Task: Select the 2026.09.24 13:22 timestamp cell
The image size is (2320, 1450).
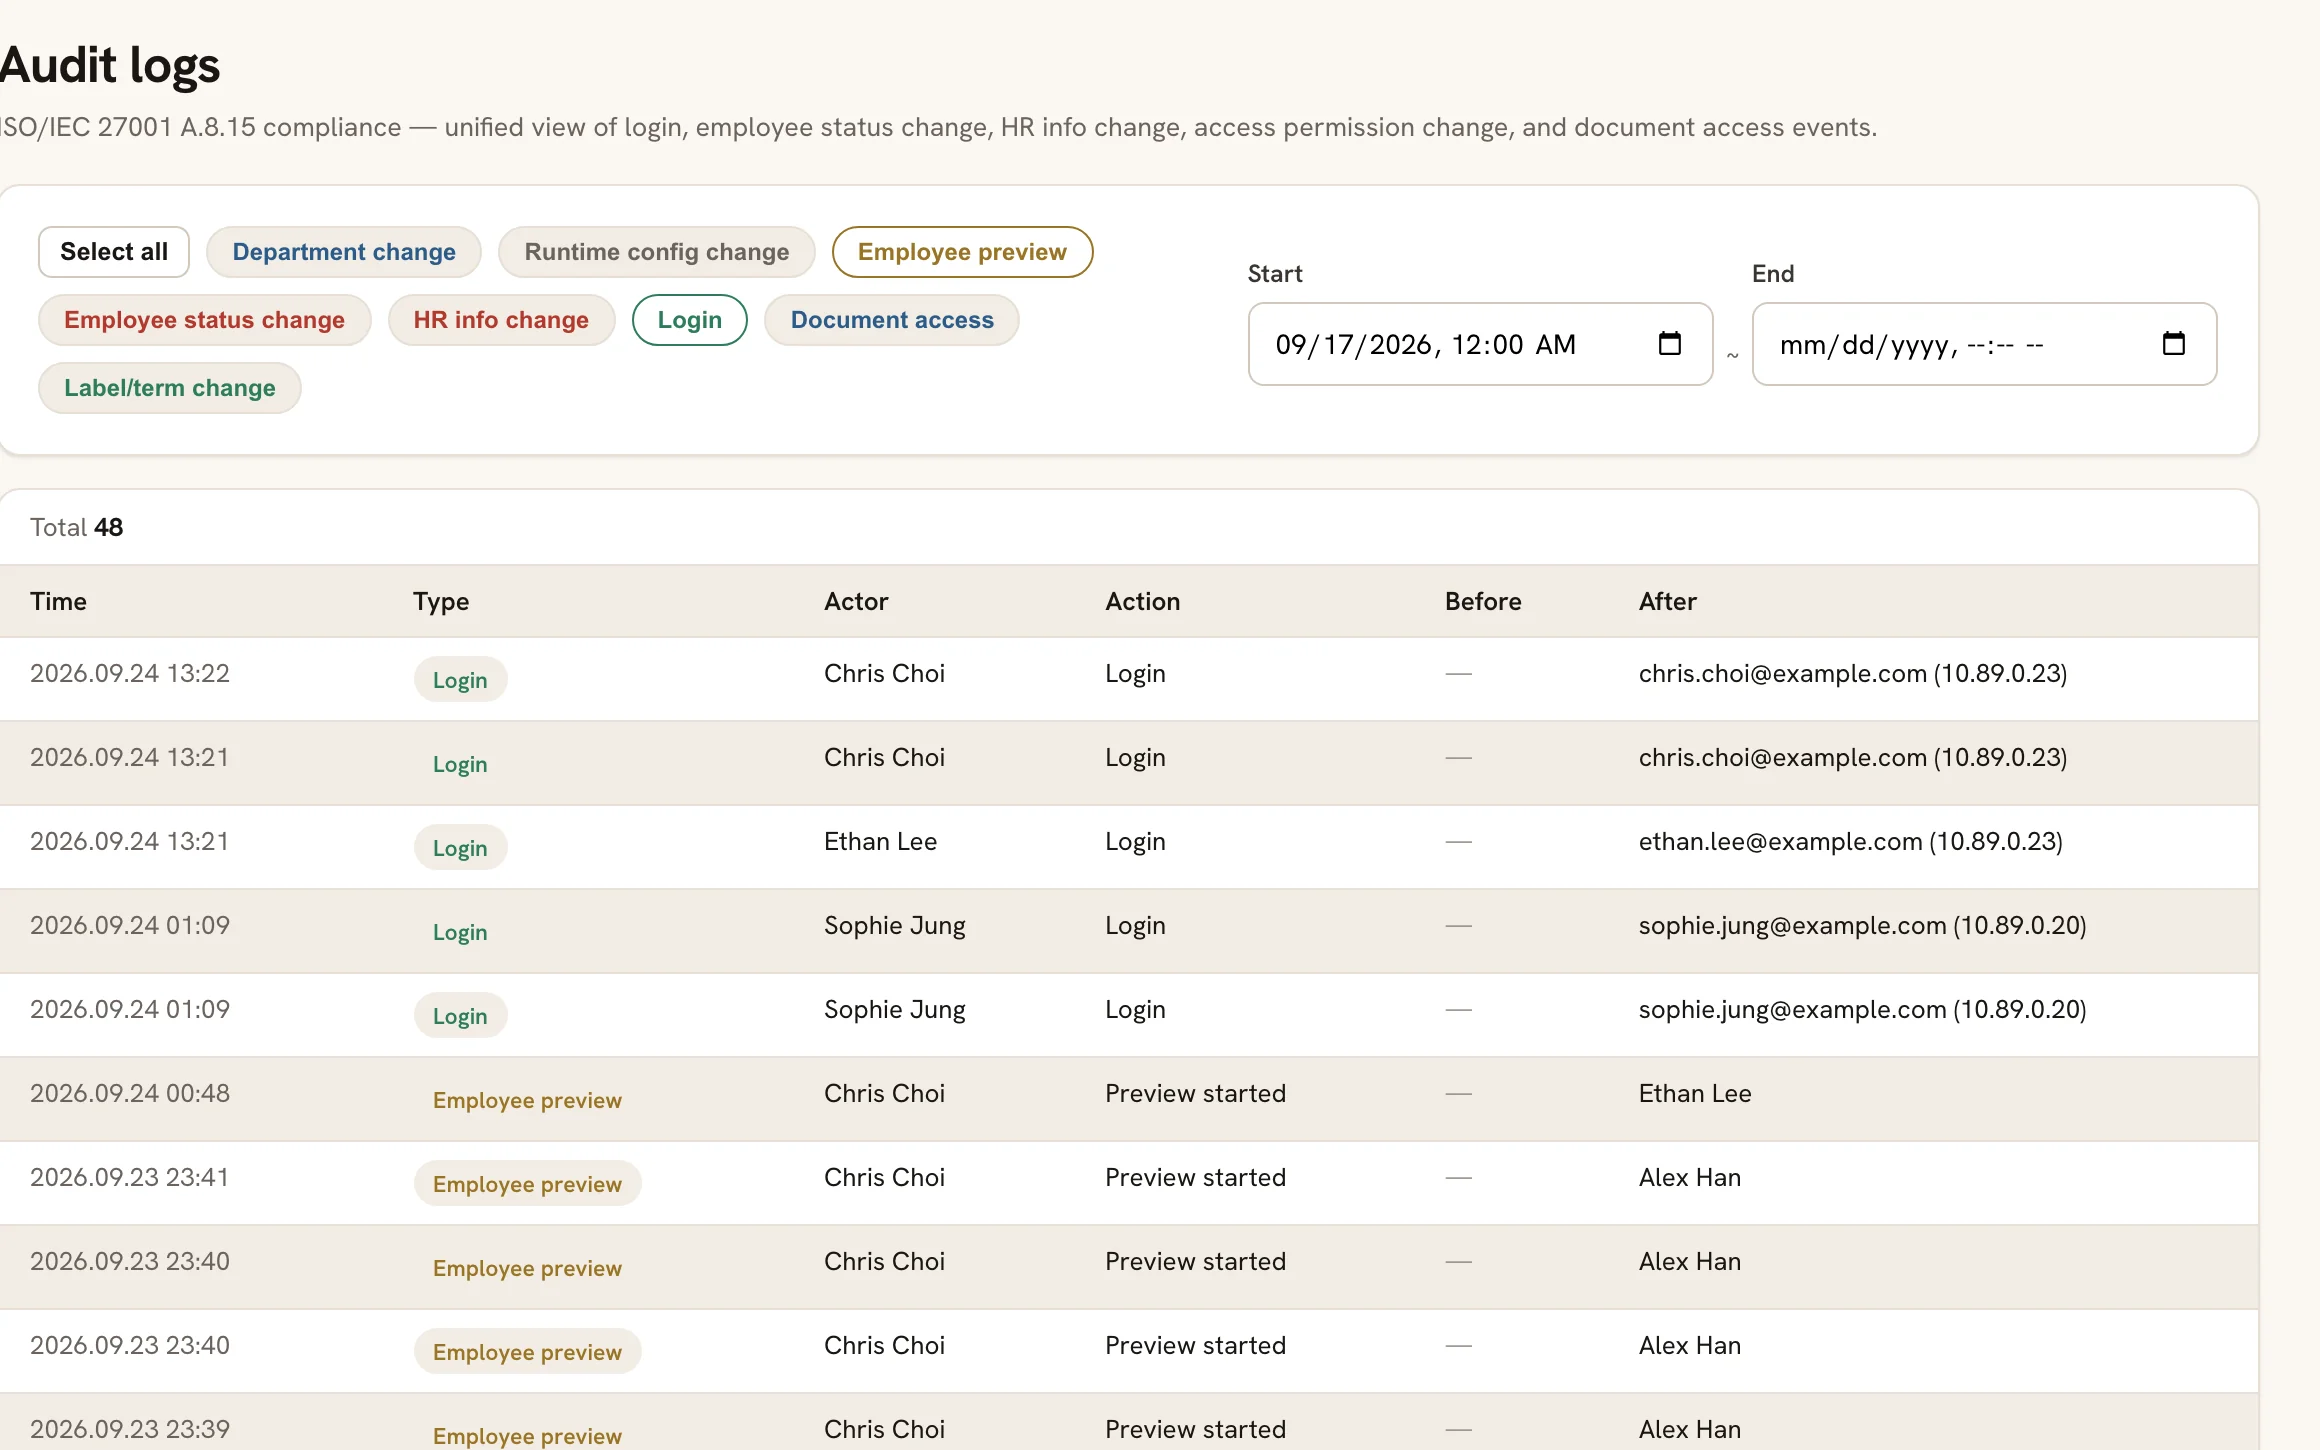Action: [x=130, y=673]
